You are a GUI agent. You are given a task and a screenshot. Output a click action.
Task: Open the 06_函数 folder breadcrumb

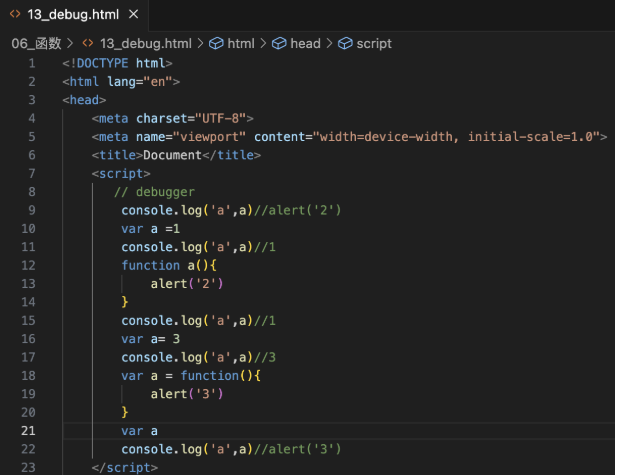point(36,43)
